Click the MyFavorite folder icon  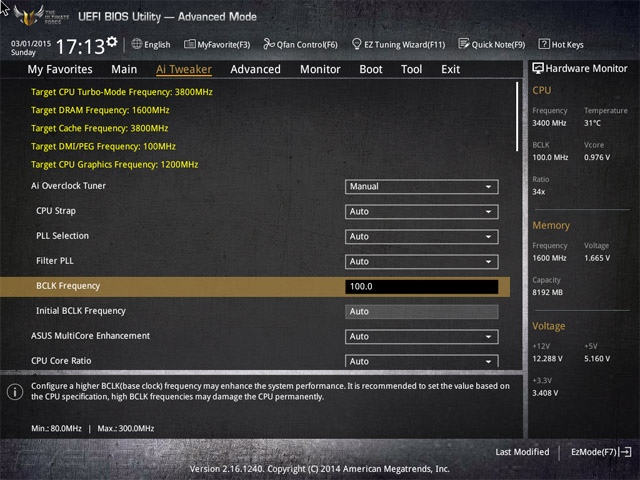pyautogui.click(x=189, y=44)
